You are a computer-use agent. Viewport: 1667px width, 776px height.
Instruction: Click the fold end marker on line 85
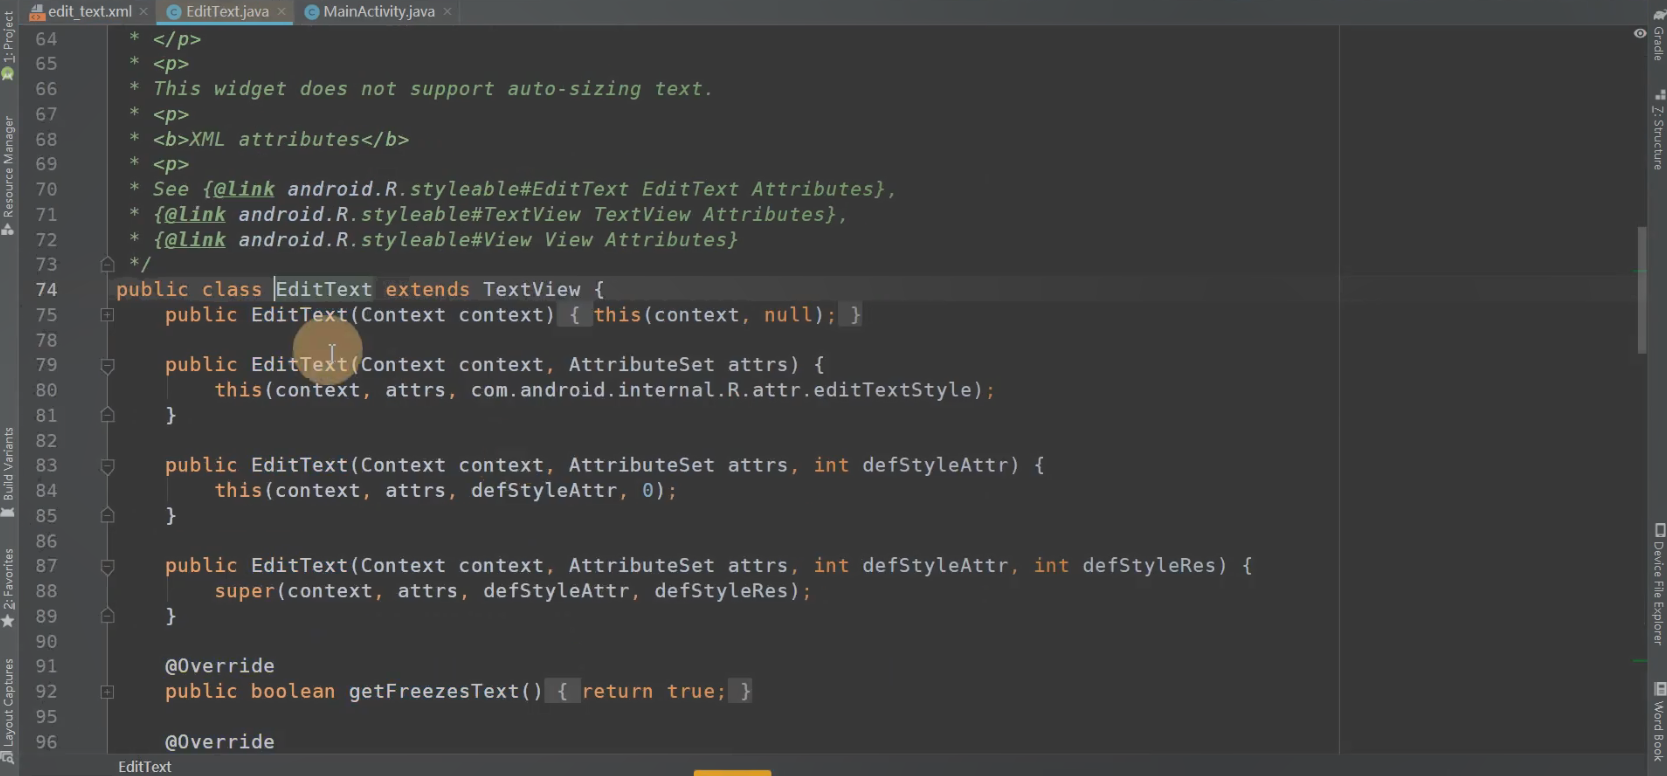107,515
